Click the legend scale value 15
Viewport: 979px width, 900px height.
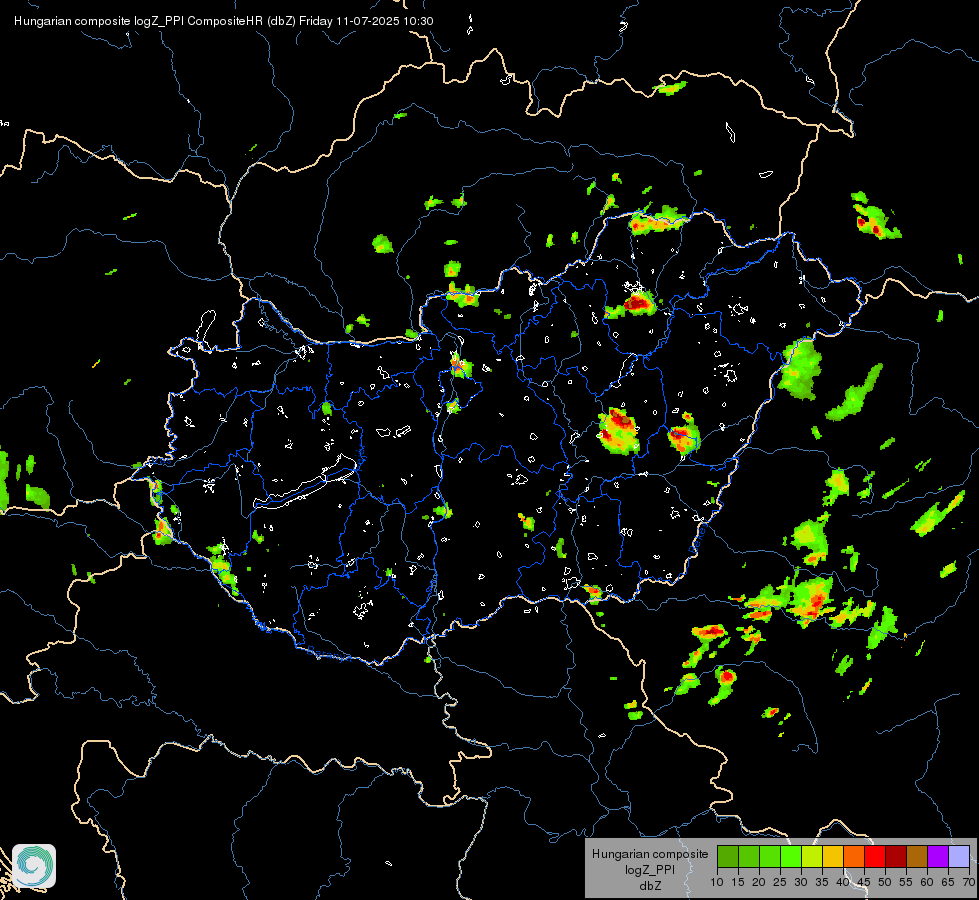(x=738, y=883)
